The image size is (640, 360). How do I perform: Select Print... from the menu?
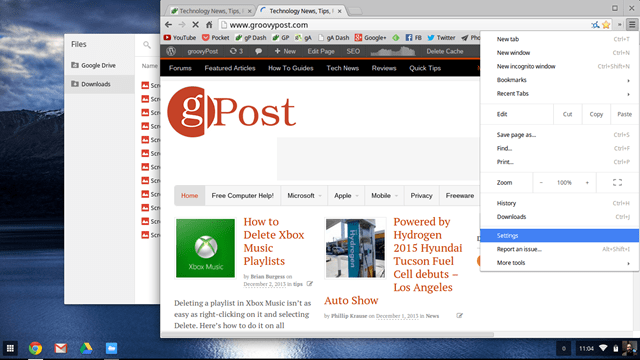click(x=560, y=162)
